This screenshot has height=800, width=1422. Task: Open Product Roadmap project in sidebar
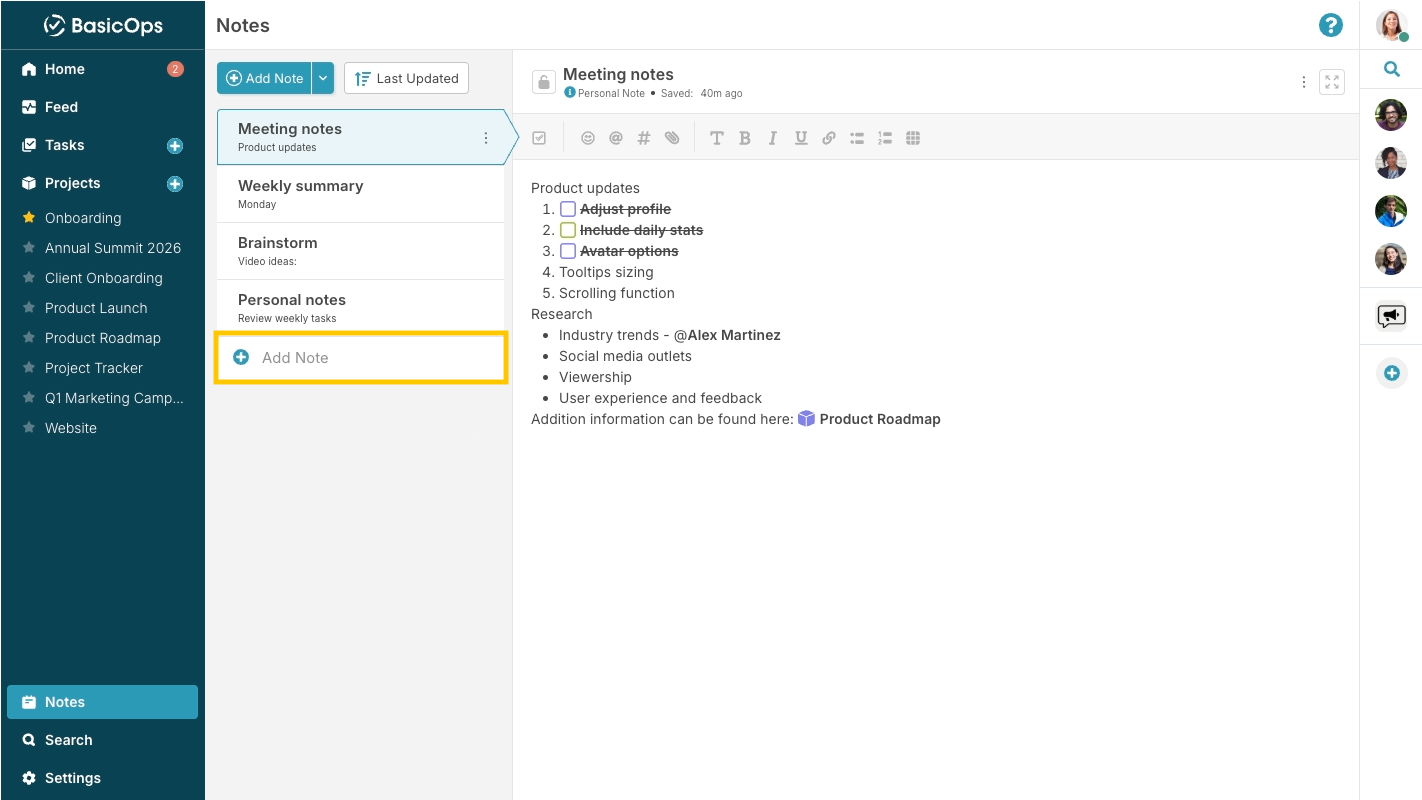tap(102, 338)
